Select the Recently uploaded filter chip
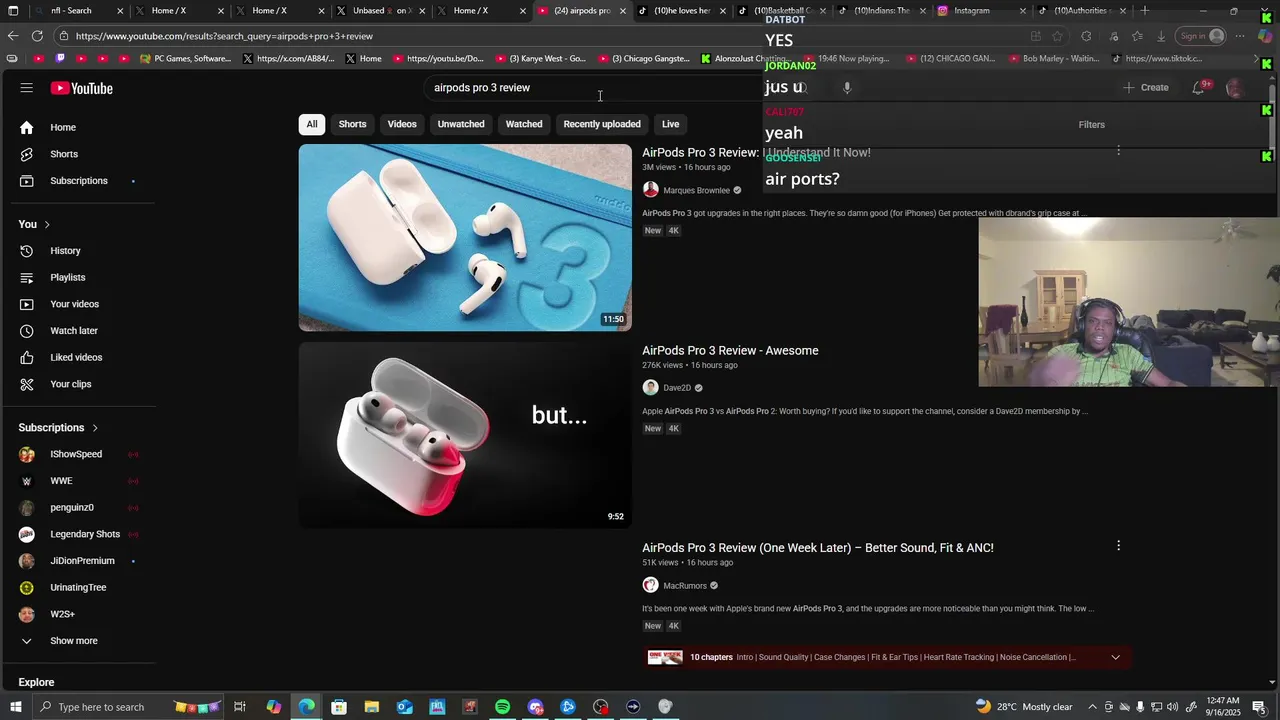This screenshot has height=720, width=1280. click(x=602, y=124)
